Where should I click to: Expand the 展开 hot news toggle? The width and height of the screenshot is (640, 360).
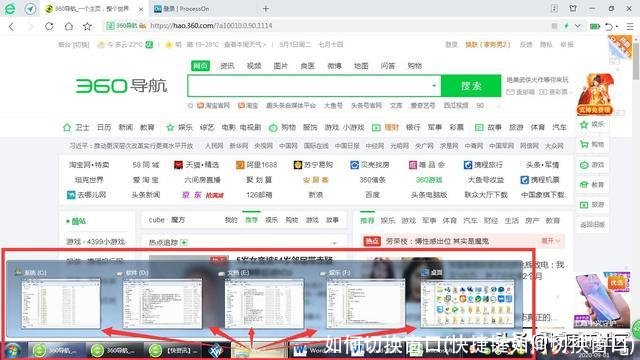tap(551, 241)
